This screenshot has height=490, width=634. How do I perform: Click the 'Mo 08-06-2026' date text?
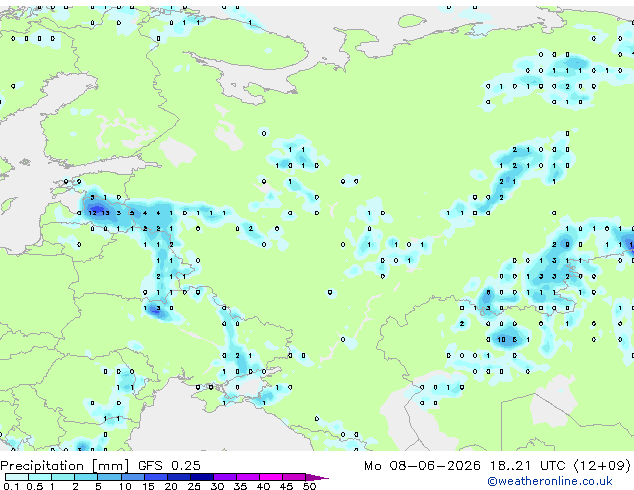pos(422,466)
